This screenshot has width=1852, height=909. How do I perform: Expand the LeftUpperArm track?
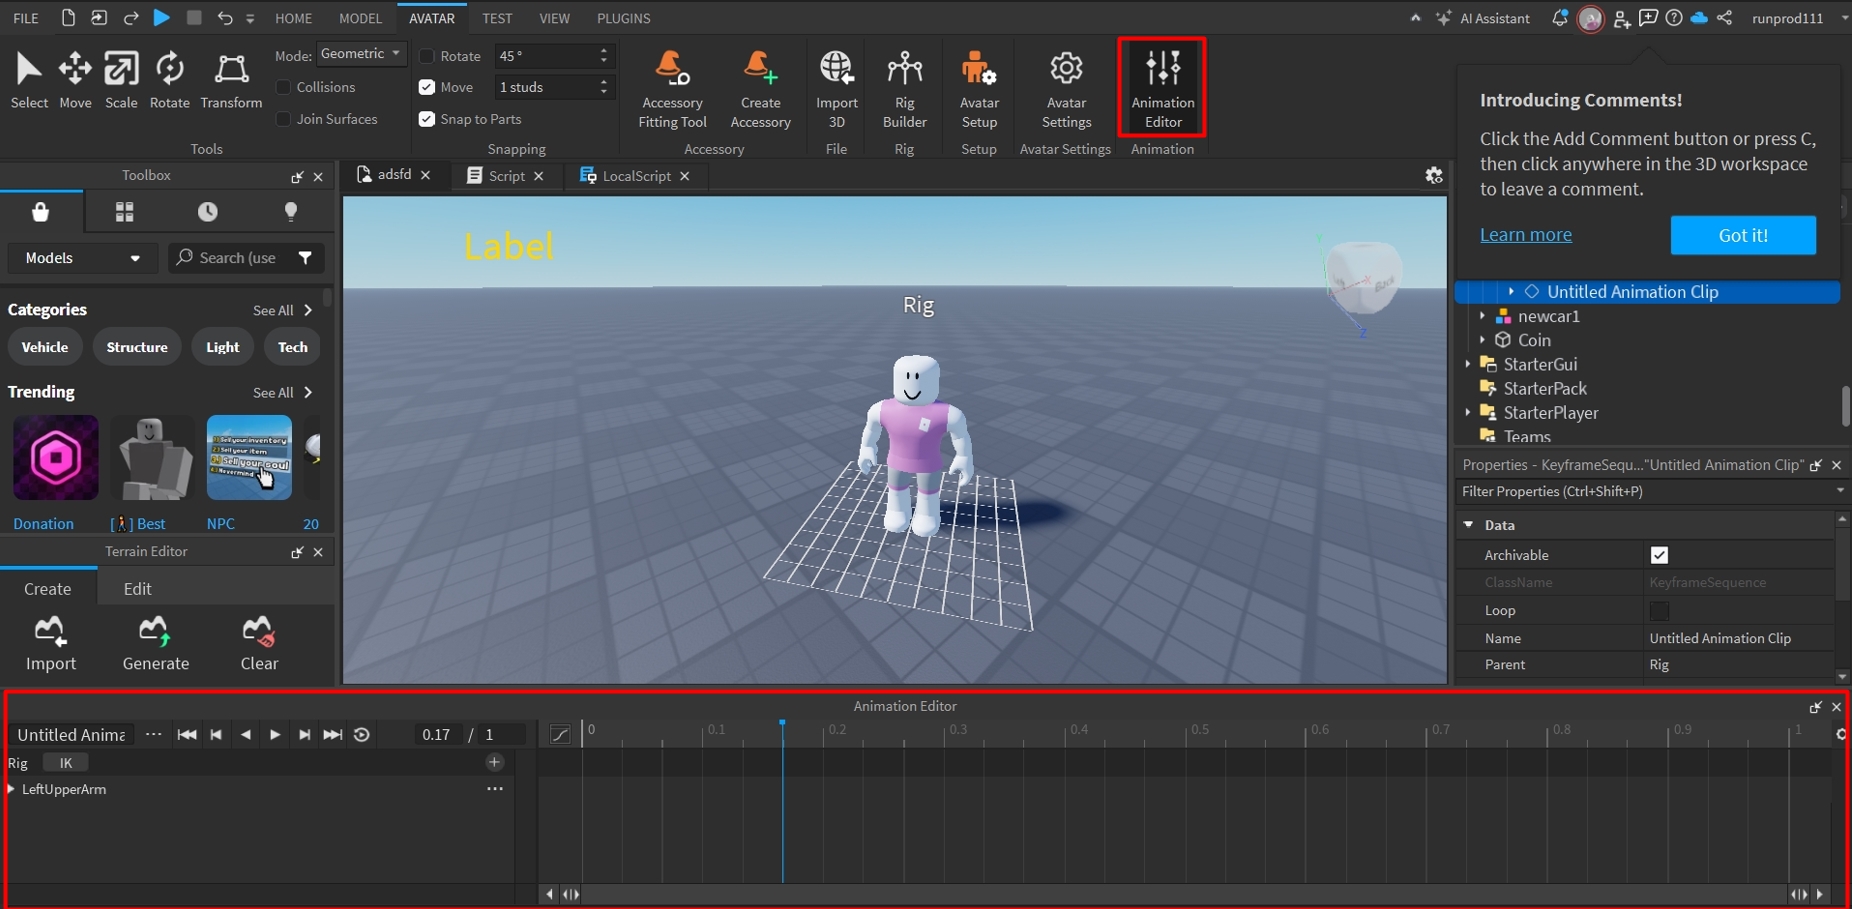pyautogui.click(x=11, y=789)
